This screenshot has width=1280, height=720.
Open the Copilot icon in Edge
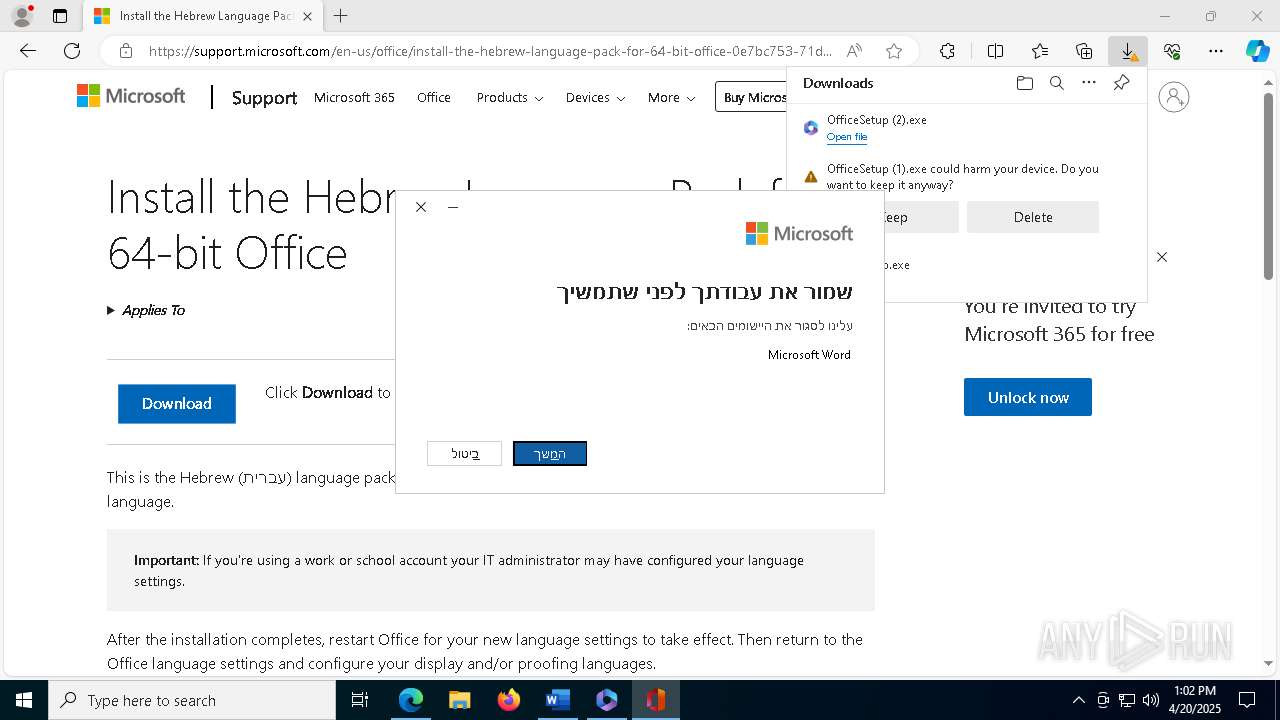(x=1257, y=51)
